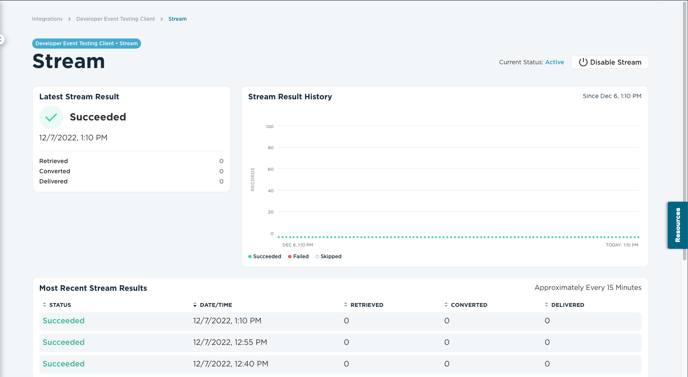Screen dimensions: 688x377
Task: Click the Stream Result History title
Action: (290, 97)
